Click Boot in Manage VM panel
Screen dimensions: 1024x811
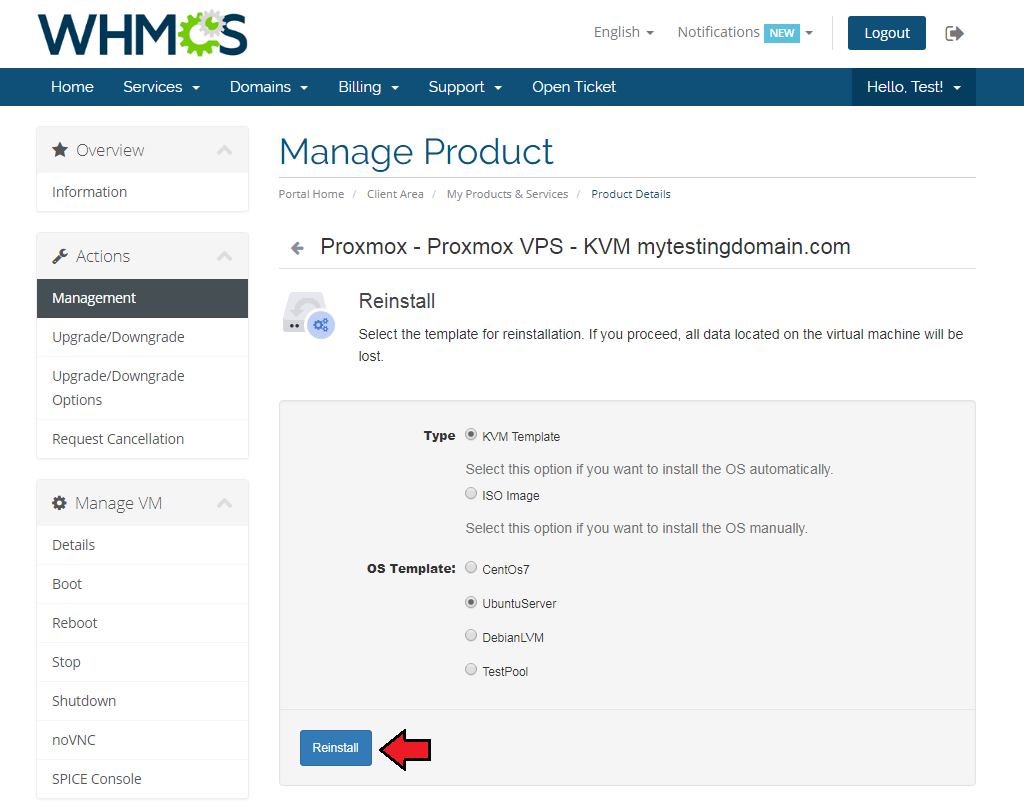(142, 584)
